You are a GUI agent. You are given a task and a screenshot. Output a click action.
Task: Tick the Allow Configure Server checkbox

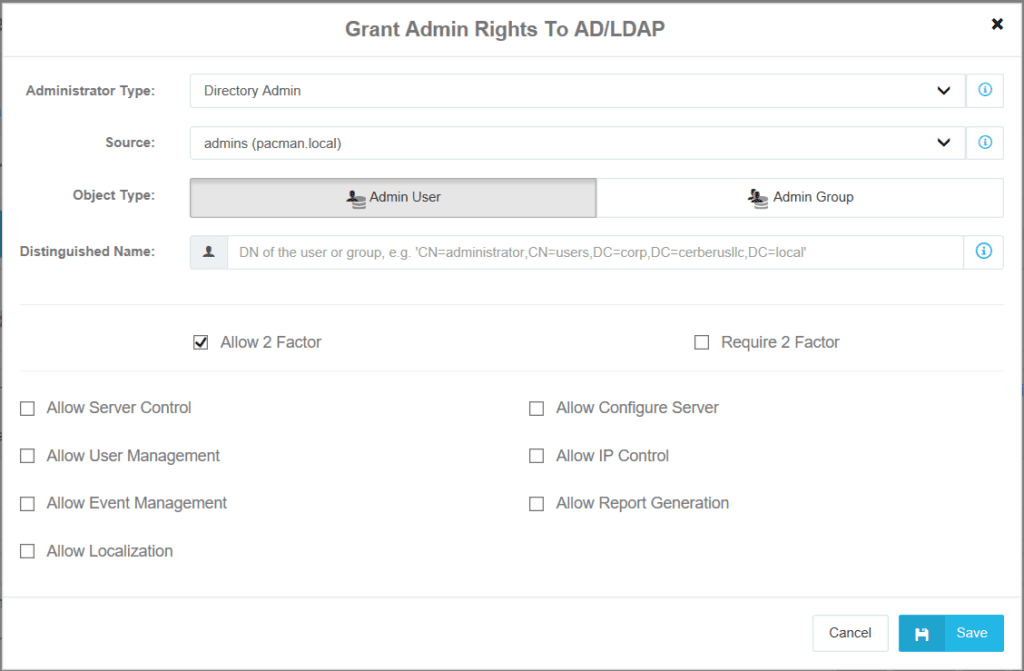pyautogui.click(x=537, y=408)
